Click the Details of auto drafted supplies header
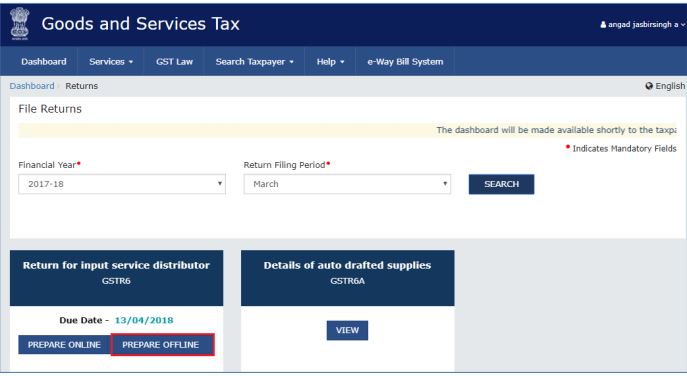This screenshot has height=376, width=687. tap(347, 265)
